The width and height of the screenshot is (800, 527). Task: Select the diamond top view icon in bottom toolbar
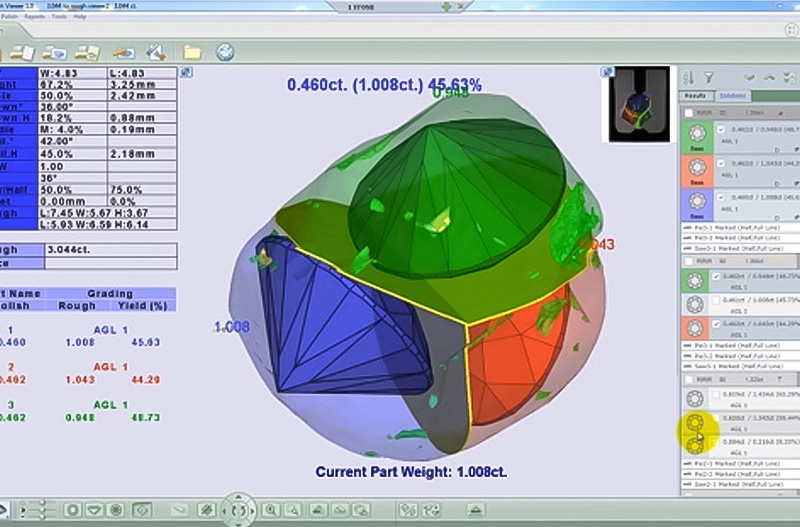pyautogui.click(x=72, y=510)
